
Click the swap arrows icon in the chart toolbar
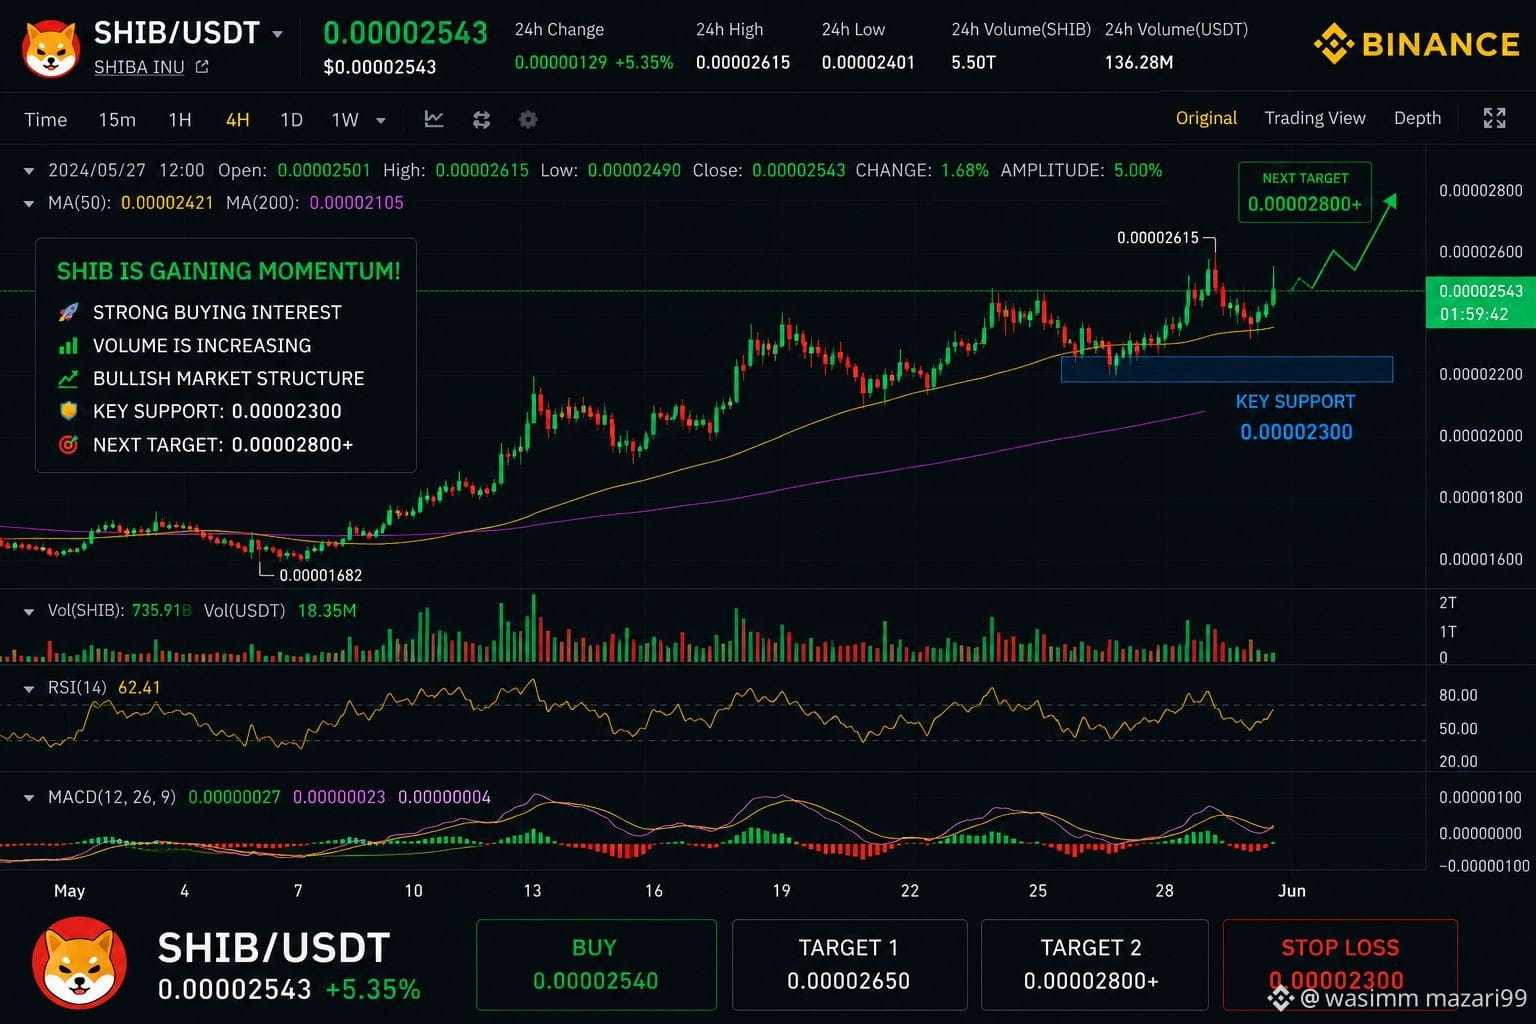coord(481,120)
